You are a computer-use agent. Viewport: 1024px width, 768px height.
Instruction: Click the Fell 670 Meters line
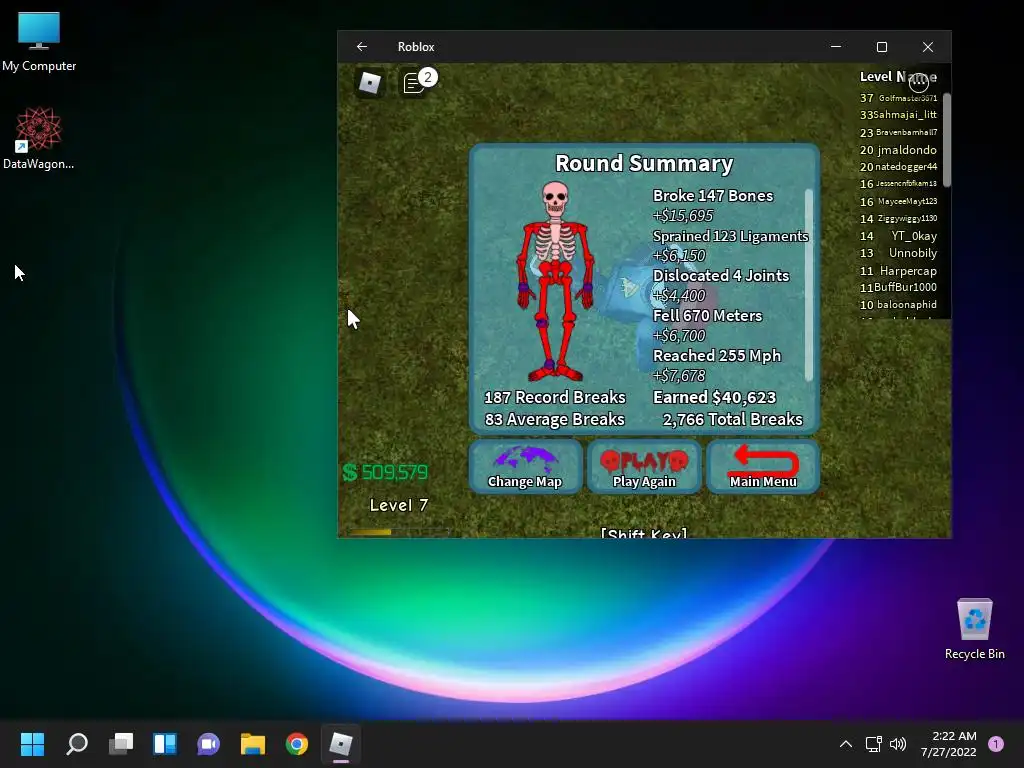tap(707, 315)
